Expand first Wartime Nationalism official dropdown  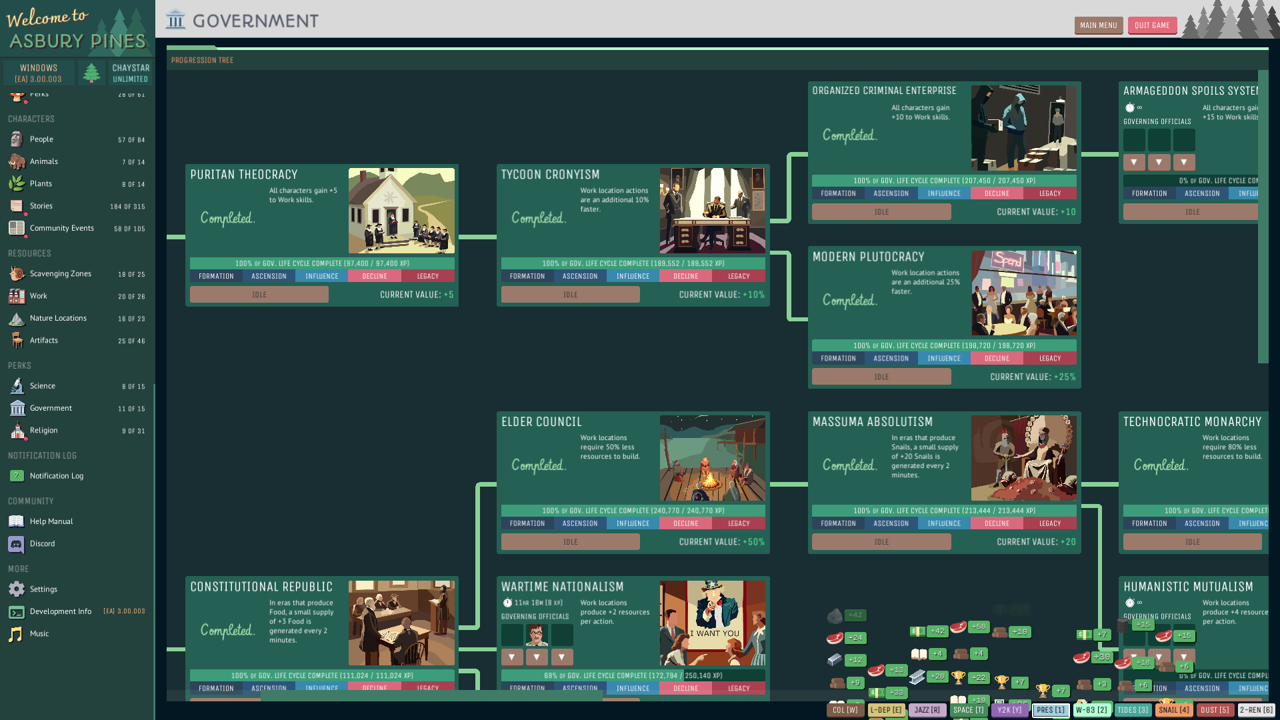coord(512,657)
